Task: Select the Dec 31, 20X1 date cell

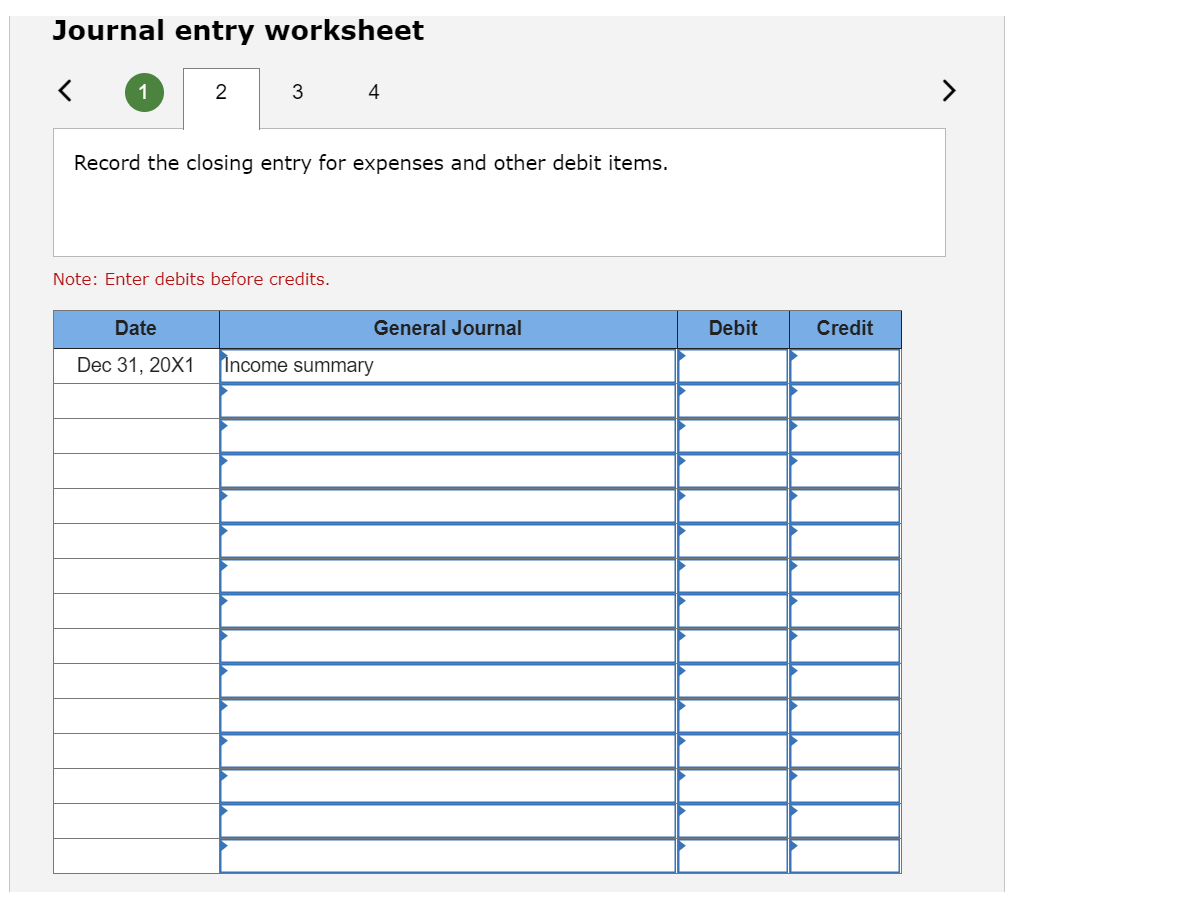Action: (136, 365)
